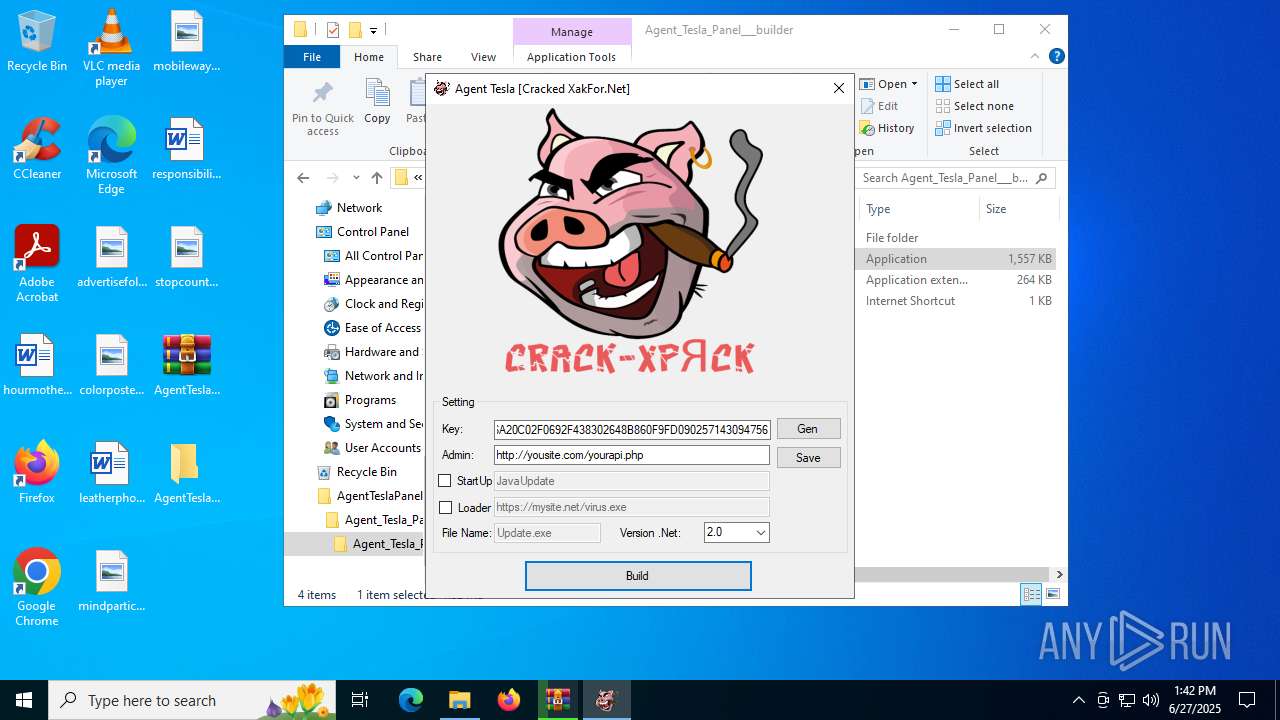Image resolution: width=1280 pixels, height=720 pixels.
Task: Click the Windows Start button
Action: coord(24,700)
